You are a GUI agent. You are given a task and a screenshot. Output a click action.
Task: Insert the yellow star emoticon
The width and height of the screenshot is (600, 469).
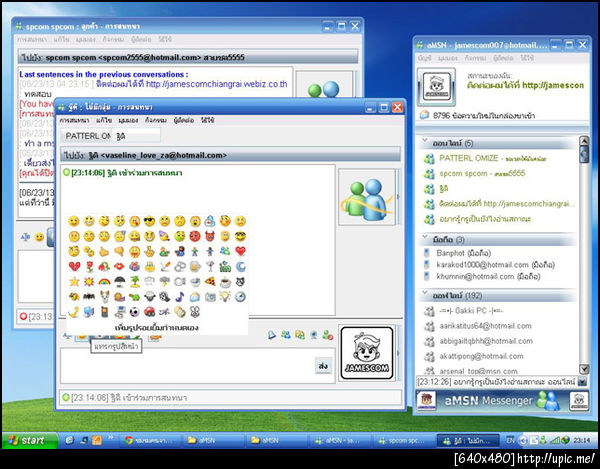coord(74,282)
